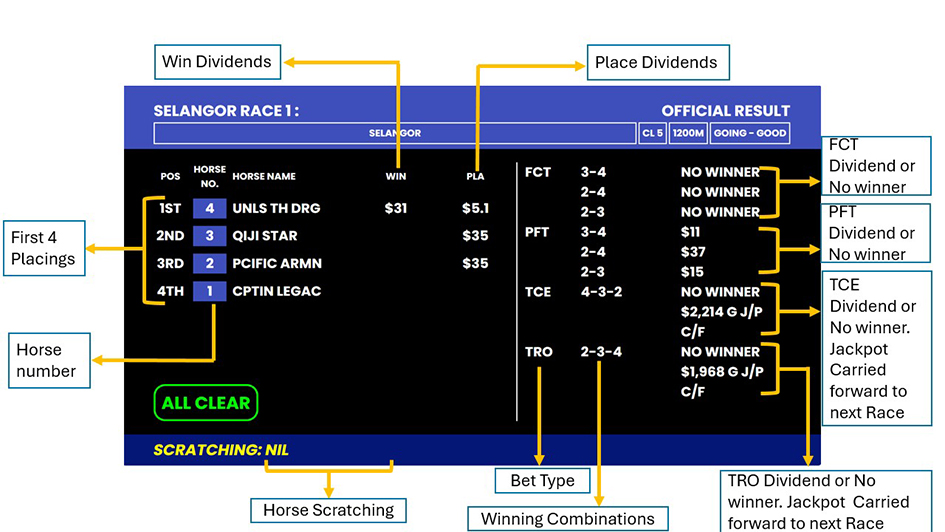Click the TRO 2-3-4 combination
This screenshot has width=945, height=532.
pyautogui.click(x=601, y=352)
